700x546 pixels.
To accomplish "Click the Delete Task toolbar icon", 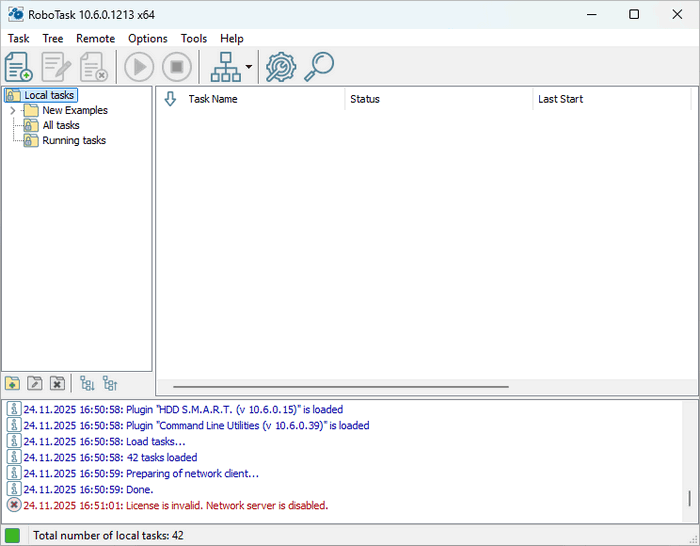I will tap(93, 67).
